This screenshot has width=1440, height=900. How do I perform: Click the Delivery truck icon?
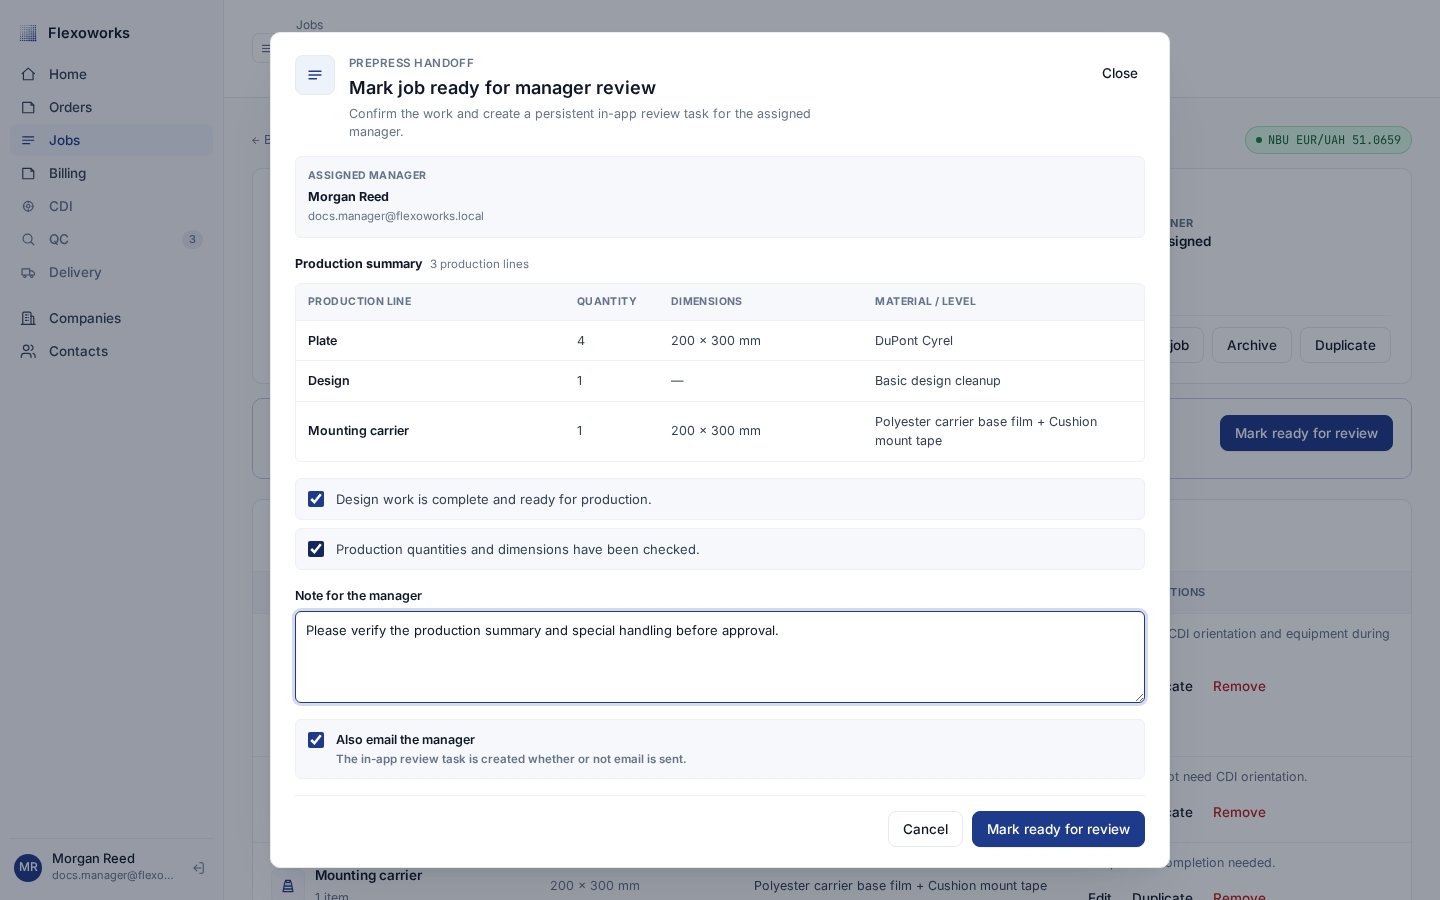coord(28,272)
